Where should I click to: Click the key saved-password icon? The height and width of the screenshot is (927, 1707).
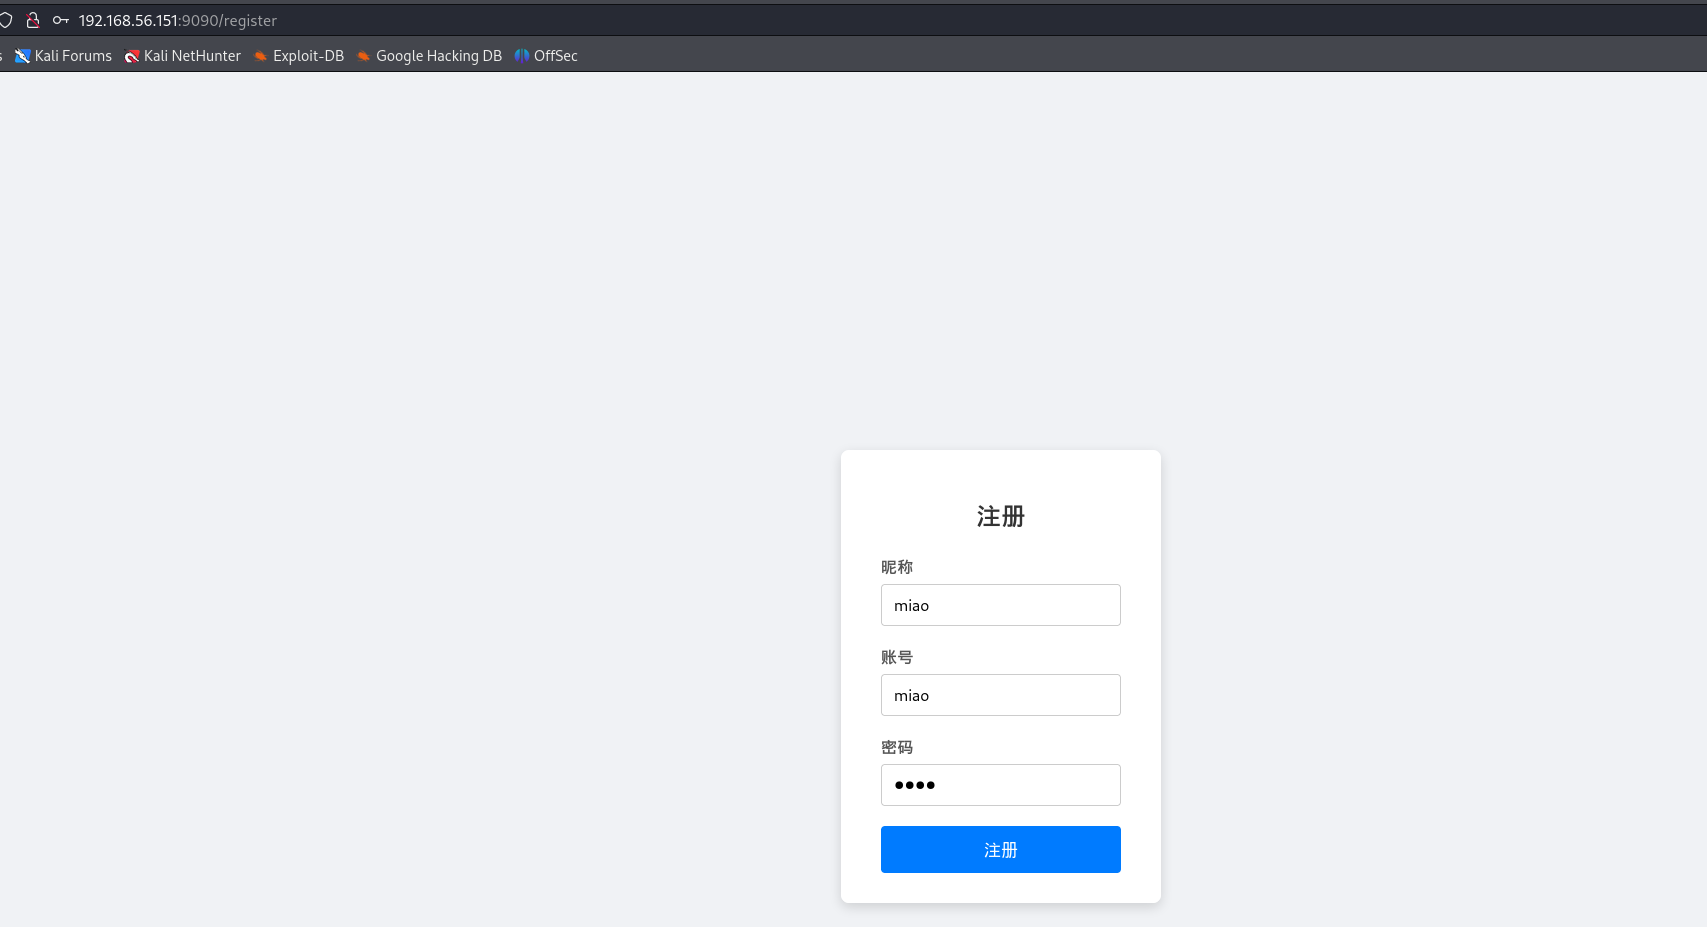60,20
